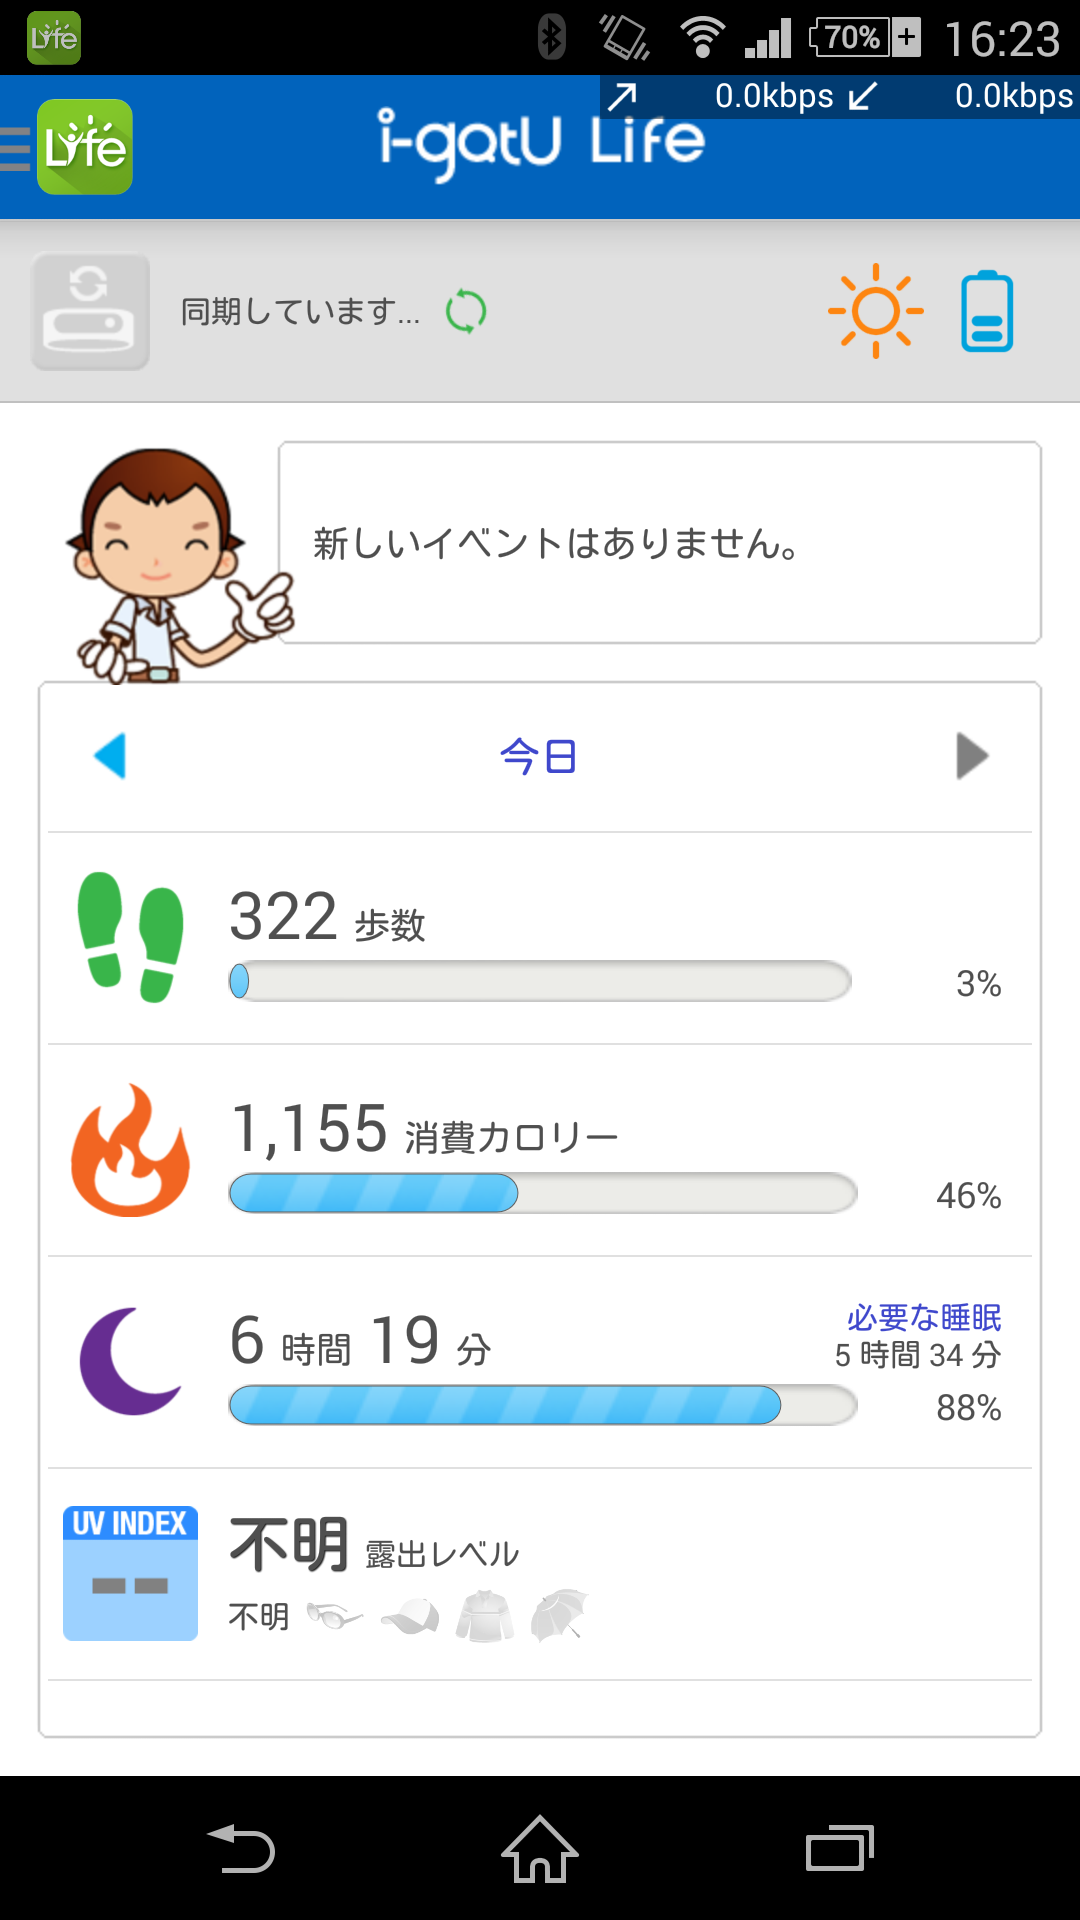Tap the cartoon mascot character
1080x1920 pixels.
165,565
